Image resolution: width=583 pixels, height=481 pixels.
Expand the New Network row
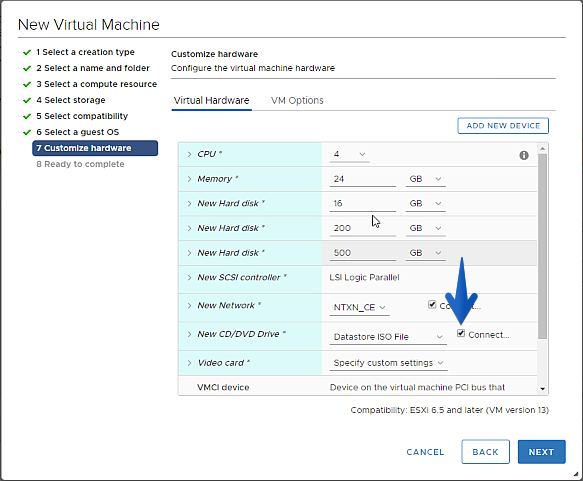point(189,306)
